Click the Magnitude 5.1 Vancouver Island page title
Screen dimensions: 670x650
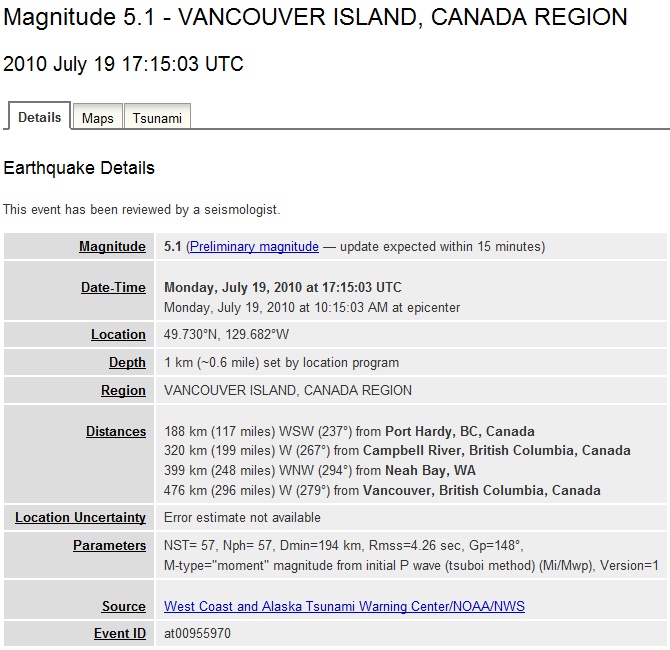[315, 17]
